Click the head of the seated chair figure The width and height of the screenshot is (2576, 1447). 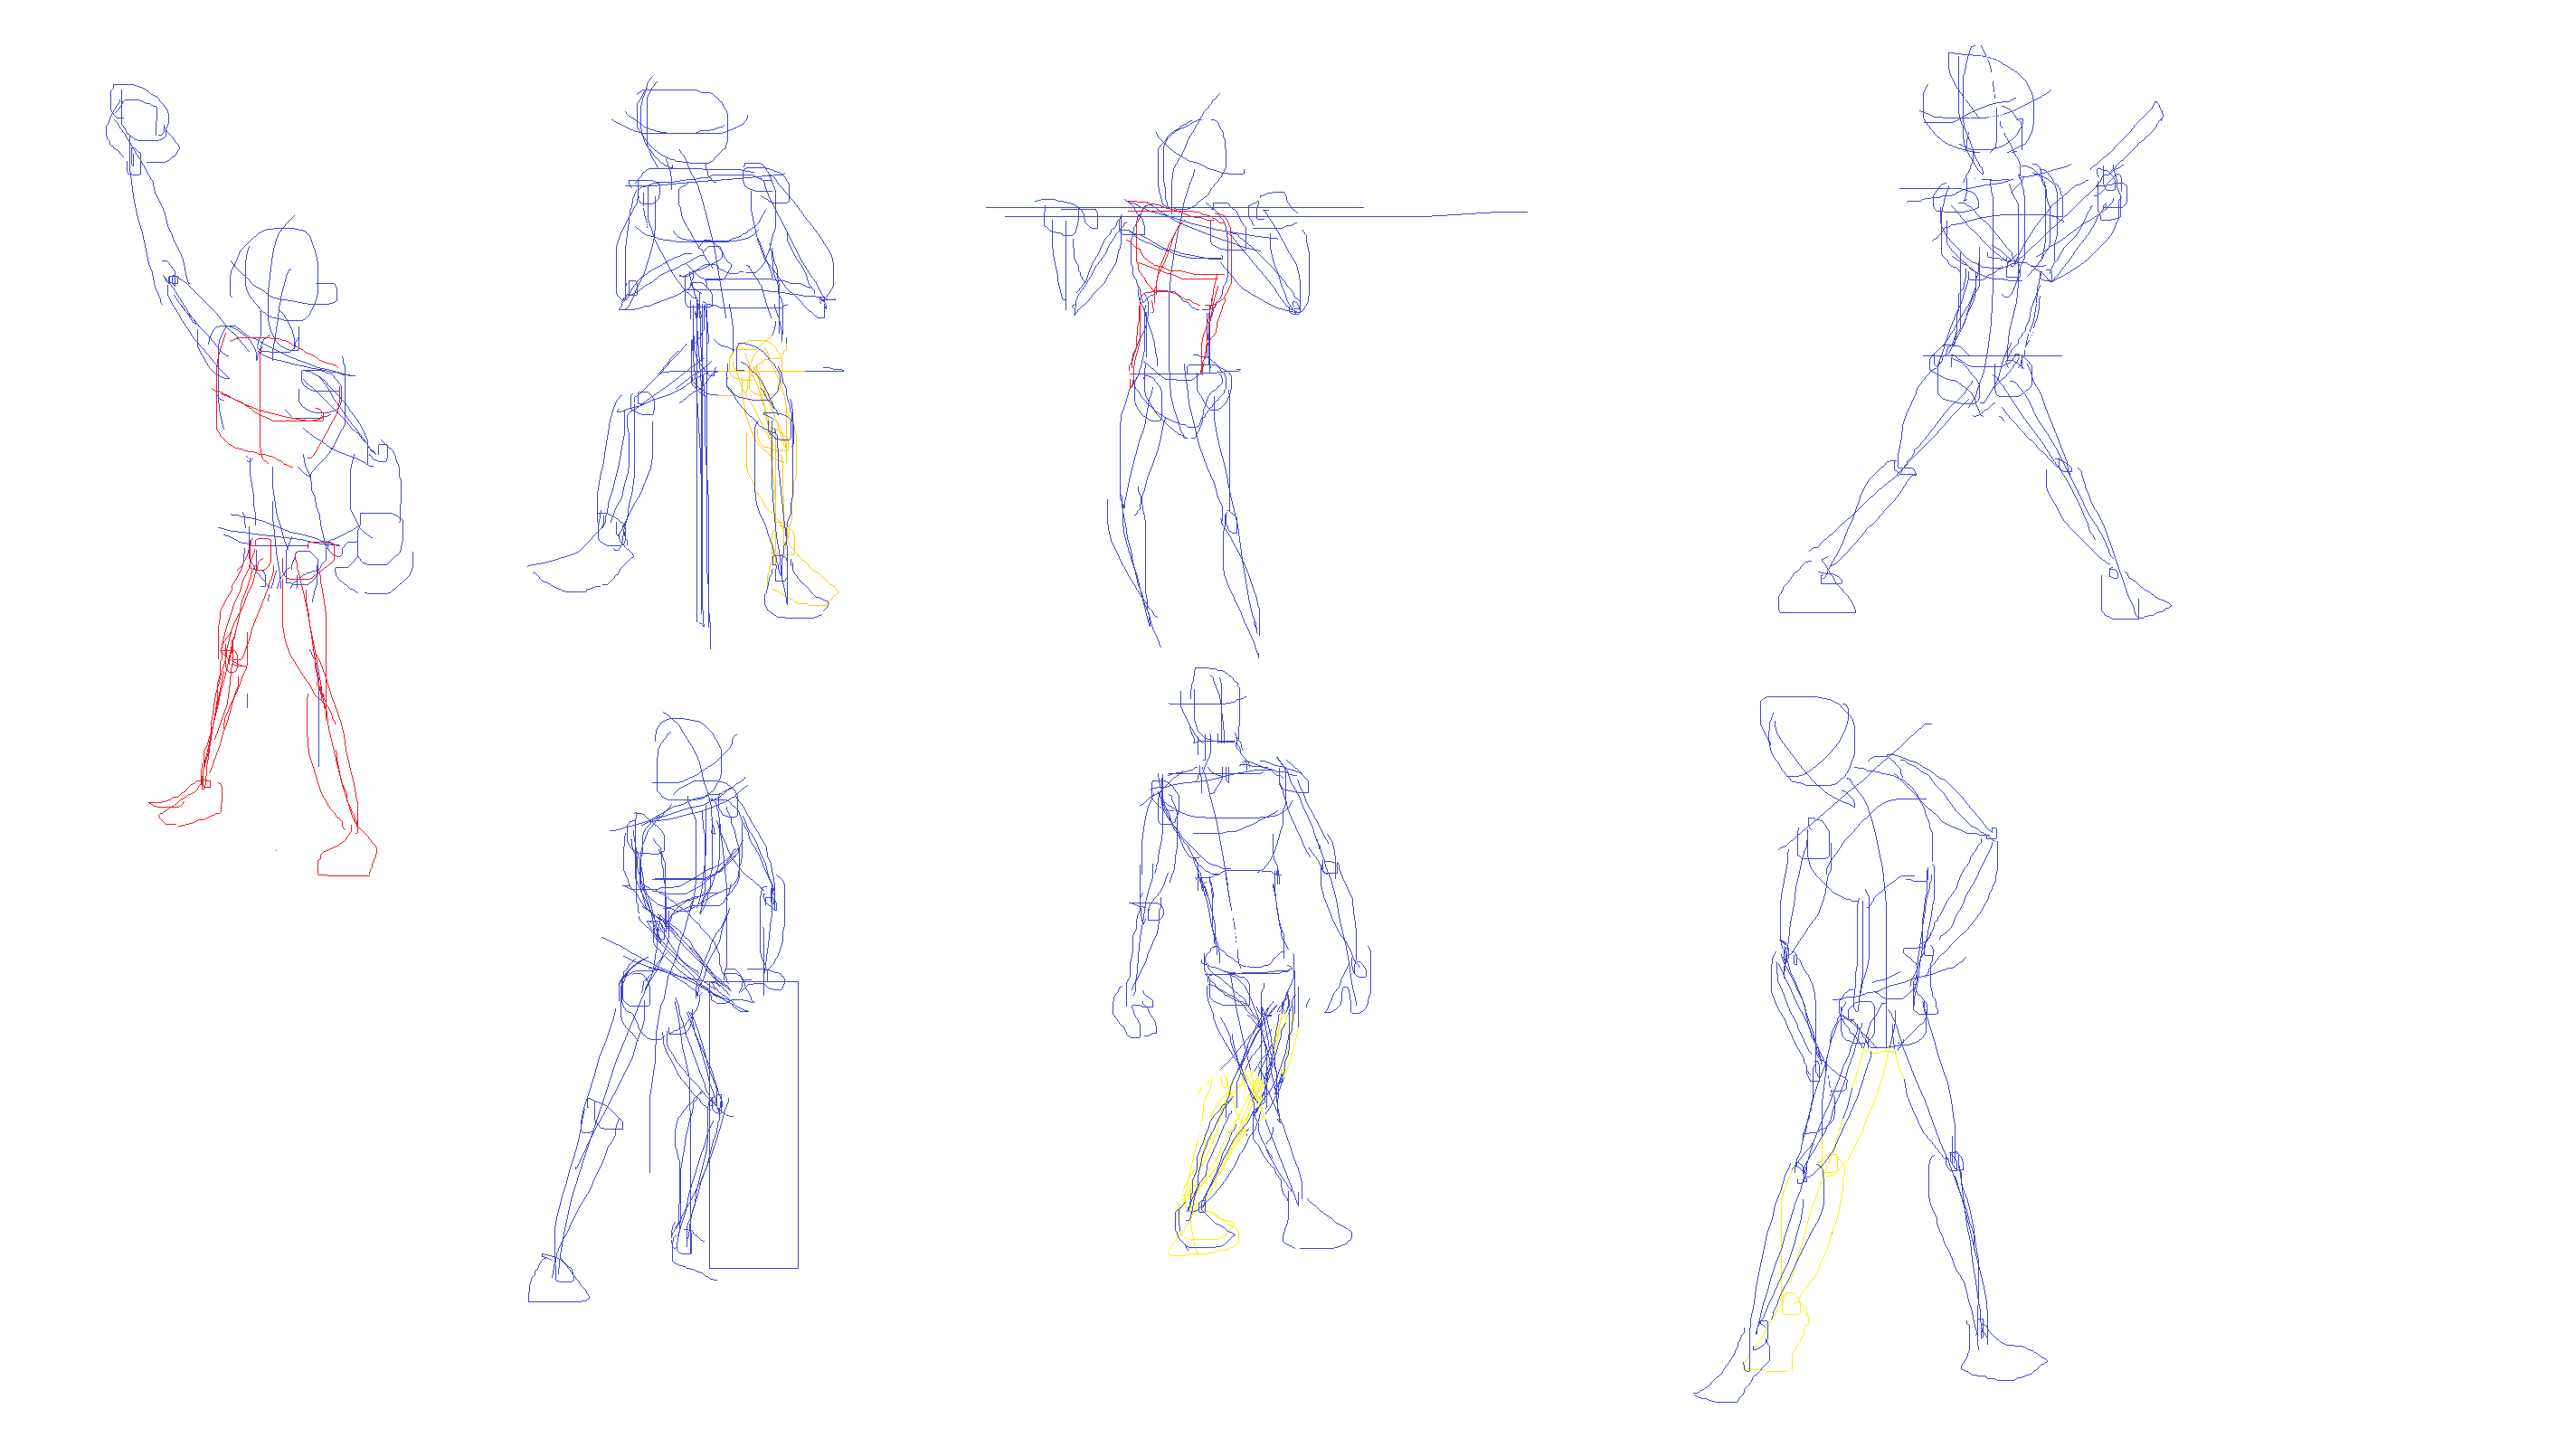coord(684,127)
